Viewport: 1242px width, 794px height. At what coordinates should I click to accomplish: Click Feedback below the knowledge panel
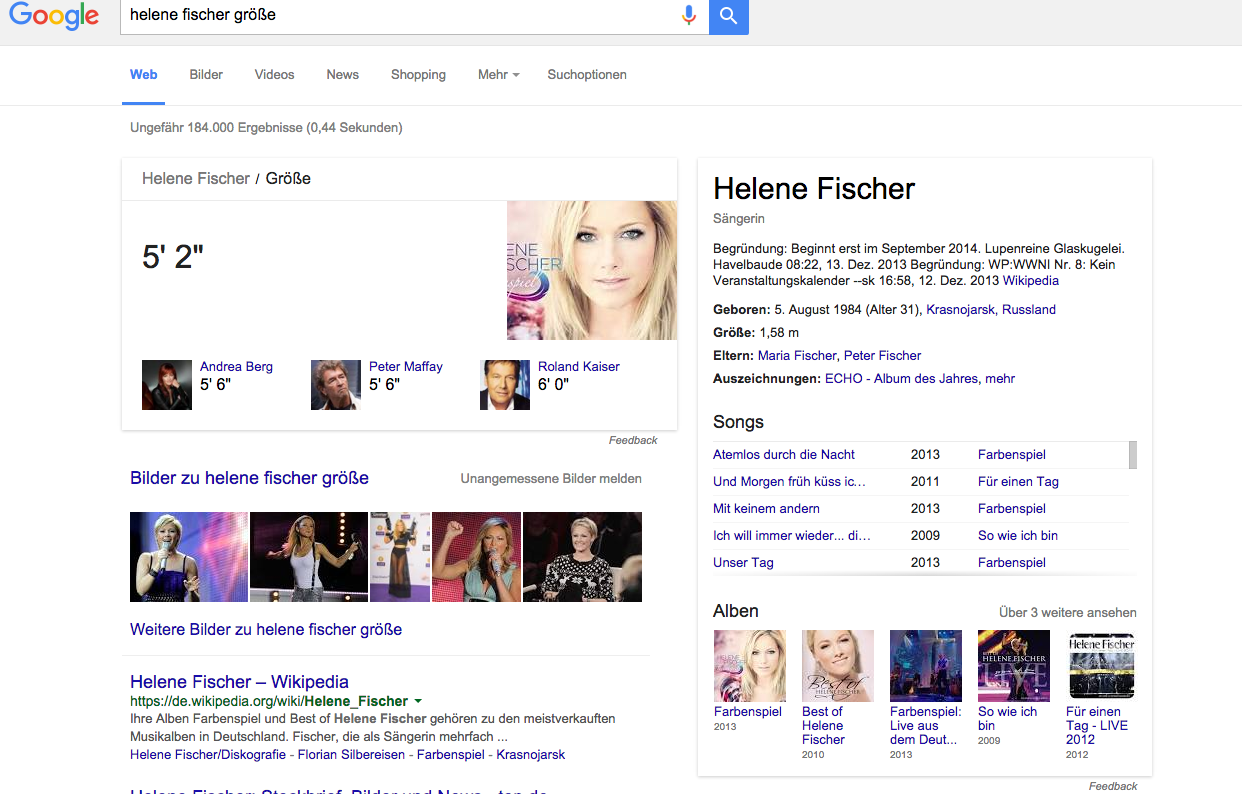[1113, 786]
